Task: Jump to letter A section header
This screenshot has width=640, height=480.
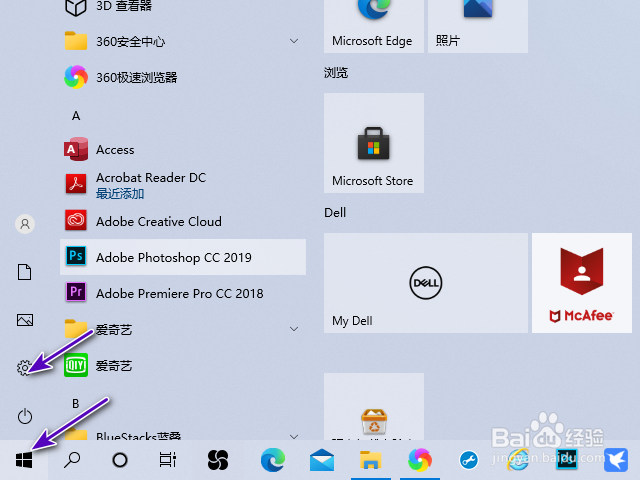Action: 76,116
